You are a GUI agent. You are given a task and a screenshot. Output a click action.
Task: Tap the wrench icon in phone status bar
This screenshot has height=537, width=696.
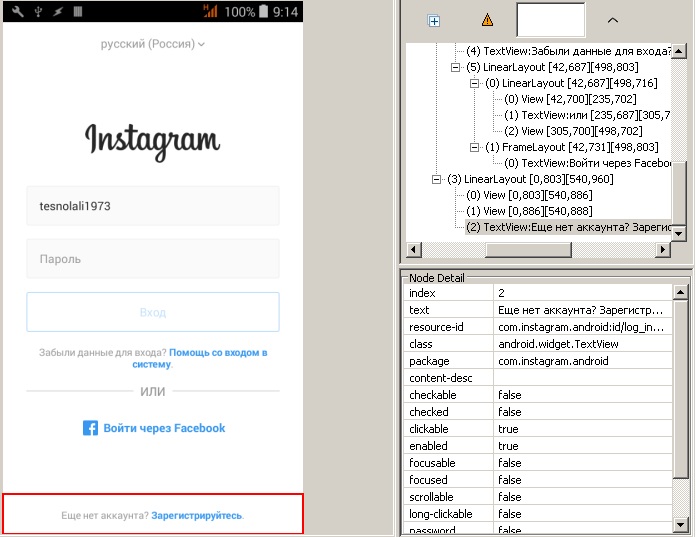click(x=18, y=12)
